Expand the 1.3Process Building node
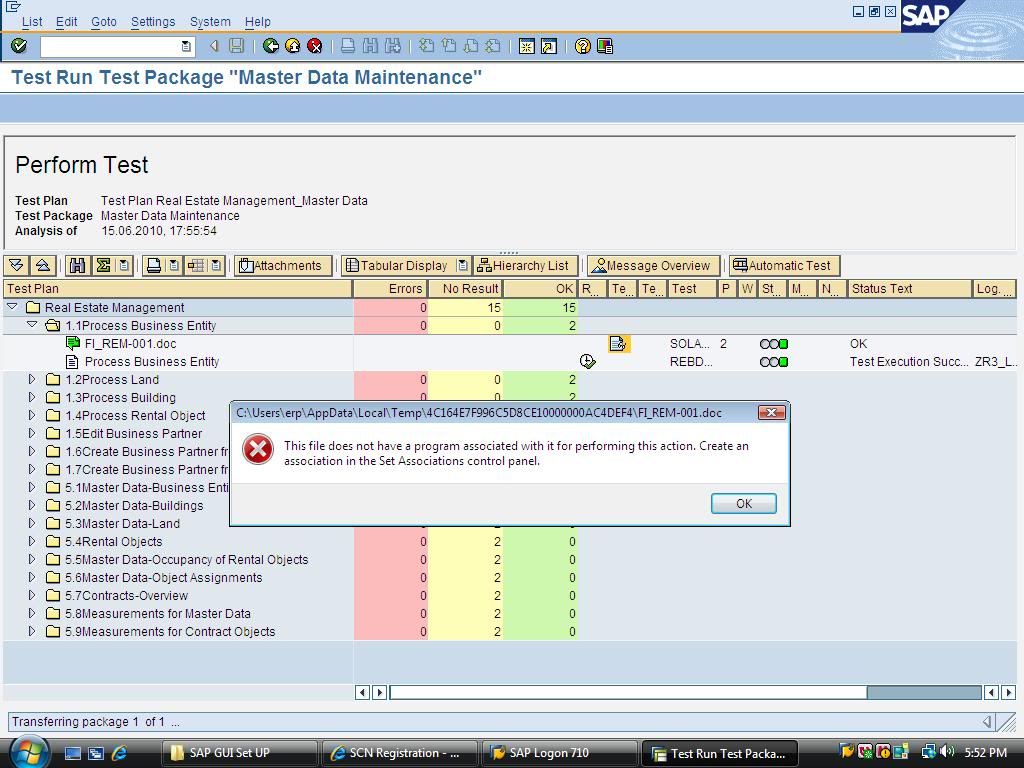 (31, 396)
